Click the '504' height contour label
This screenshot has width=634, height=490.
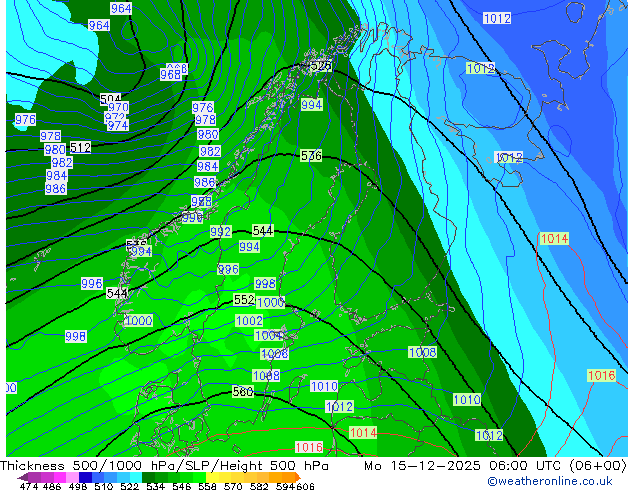(x=110, y=98)
